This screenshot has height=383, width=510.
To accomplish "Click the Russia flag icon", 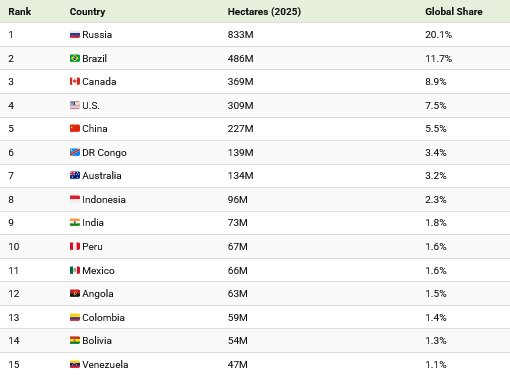I will [x=75, y=35].
